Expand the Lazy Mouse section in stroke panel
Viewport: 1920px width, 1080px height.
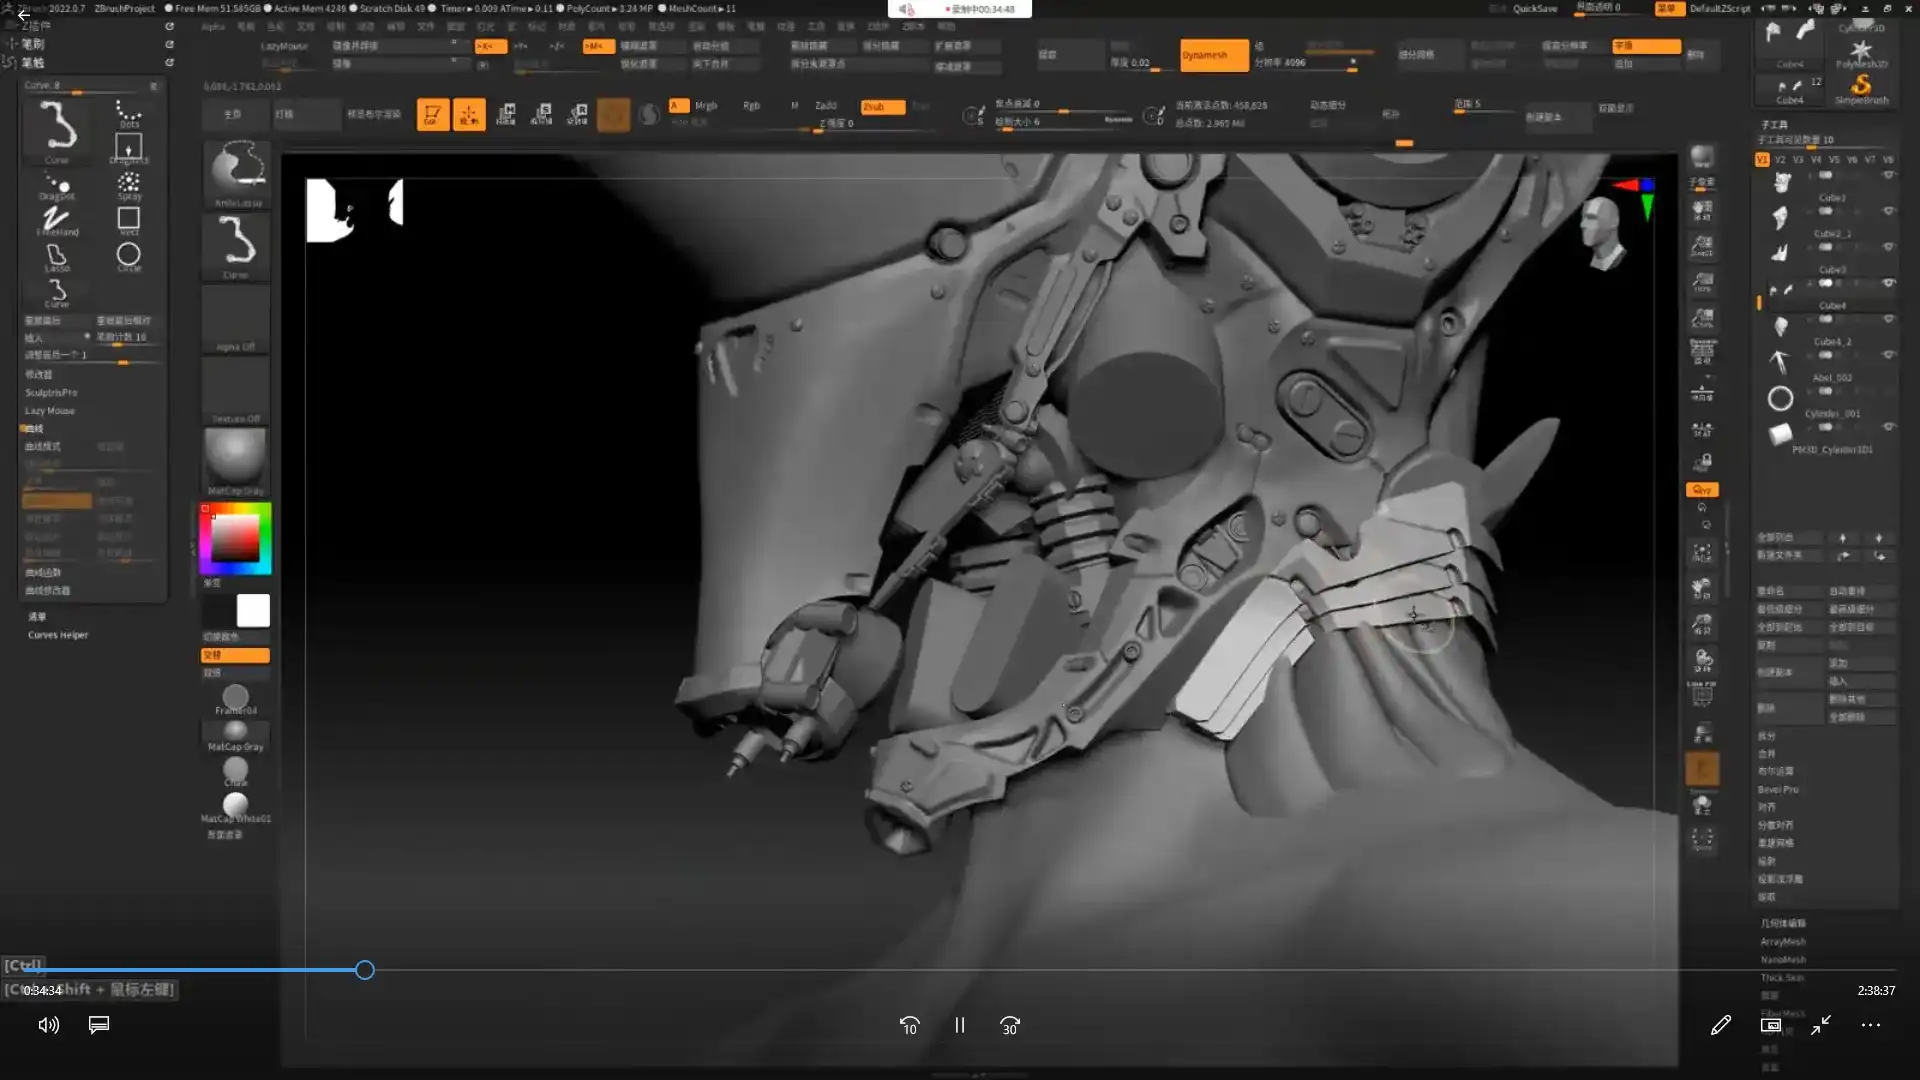(50, 411)
